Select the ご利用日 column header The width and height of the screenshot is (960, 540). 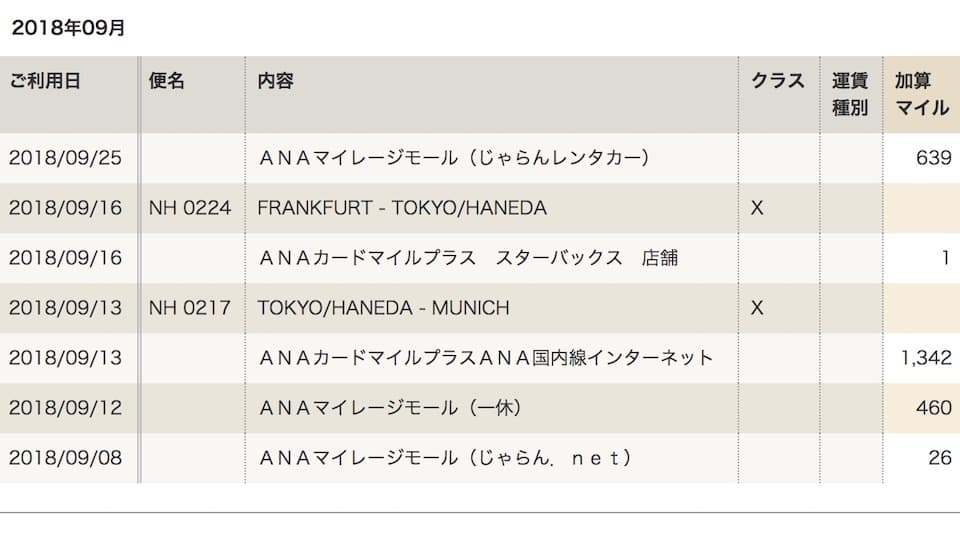[x=45, y=81]
